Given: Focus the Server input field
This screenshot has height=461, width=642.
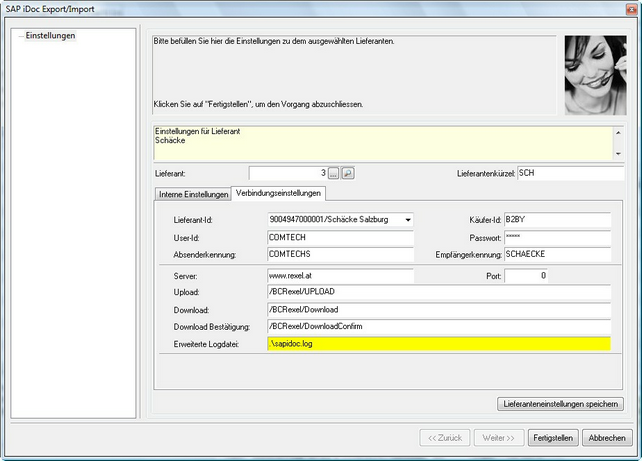Looking at the screenshot, I should coord(339,276).
